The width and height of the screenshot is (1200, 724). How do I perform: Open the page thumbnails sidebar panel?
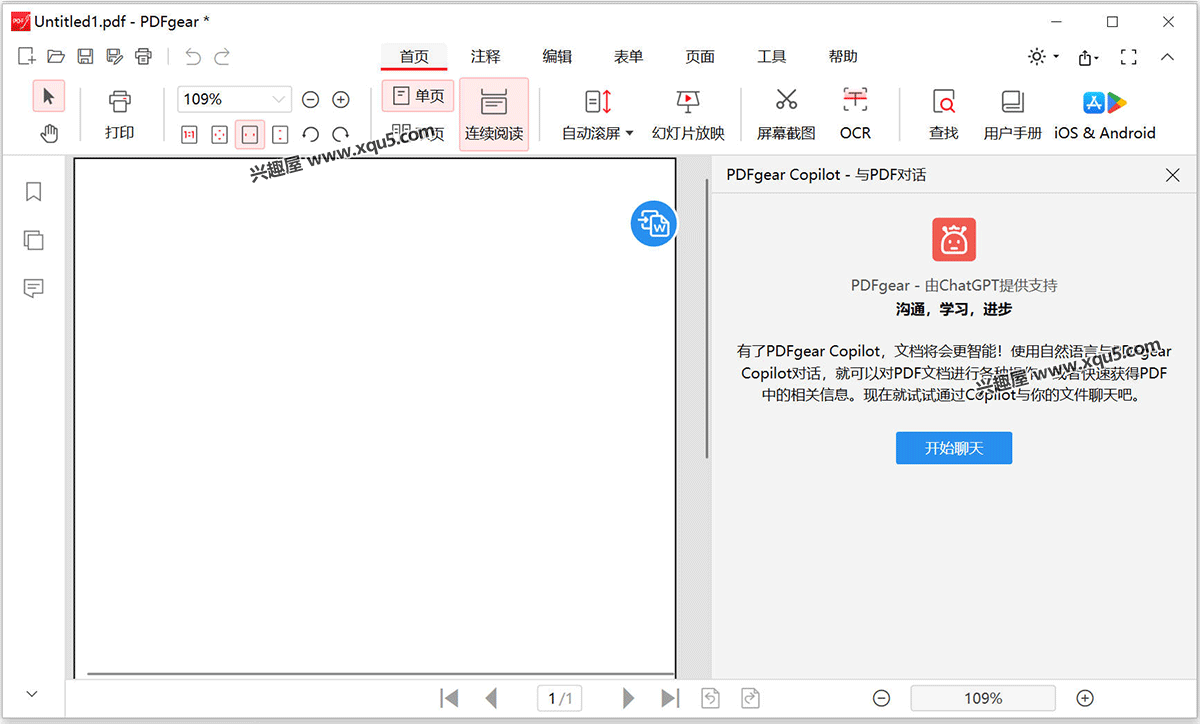(x=33, y=240)
